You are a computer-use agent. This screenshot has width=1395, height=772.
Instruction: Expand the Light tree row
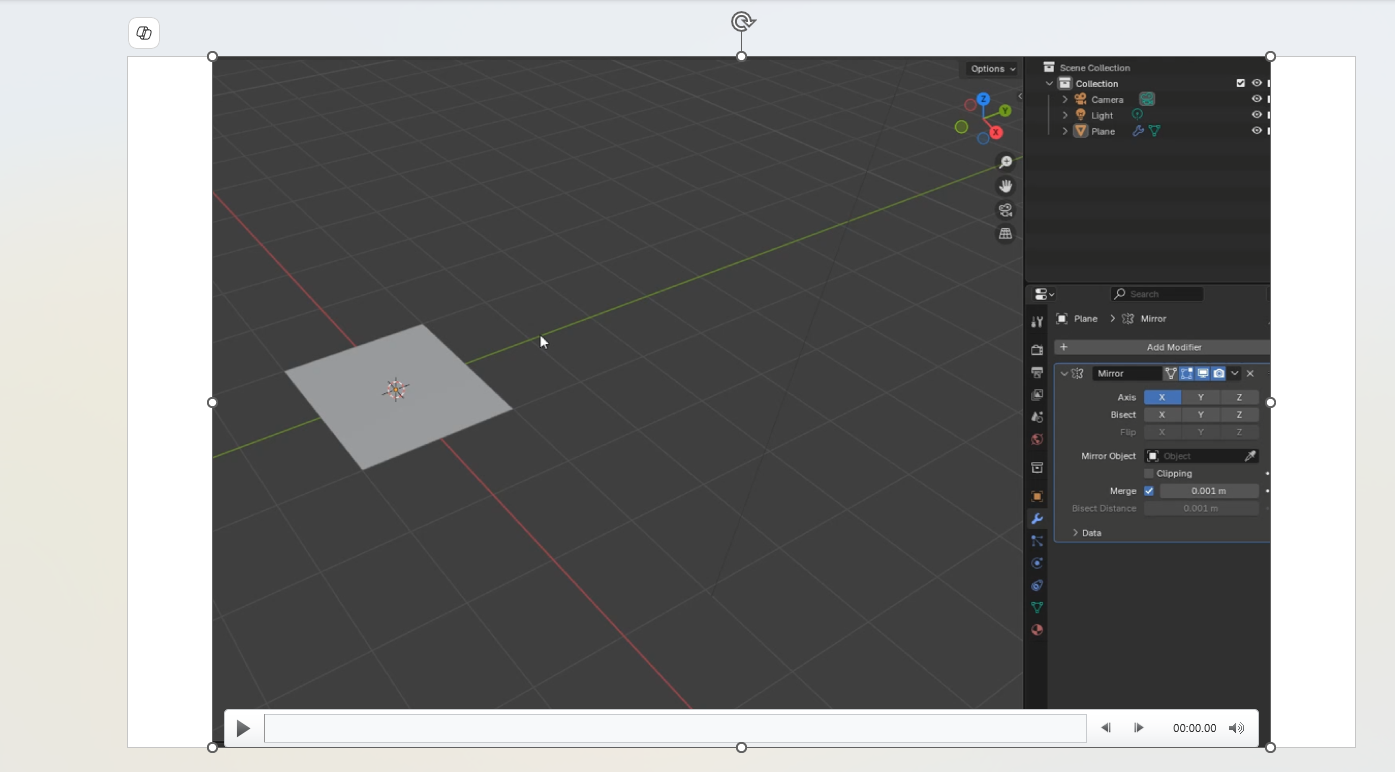click(x=1065, y=115)
